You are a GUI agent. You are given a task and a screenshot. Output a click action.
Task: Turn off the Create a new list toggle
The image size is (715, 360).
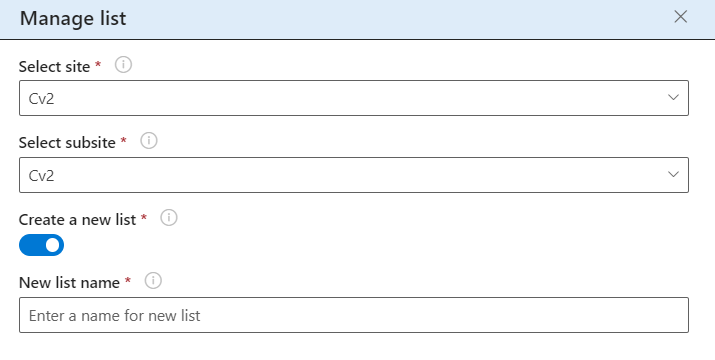click(41, 245)
